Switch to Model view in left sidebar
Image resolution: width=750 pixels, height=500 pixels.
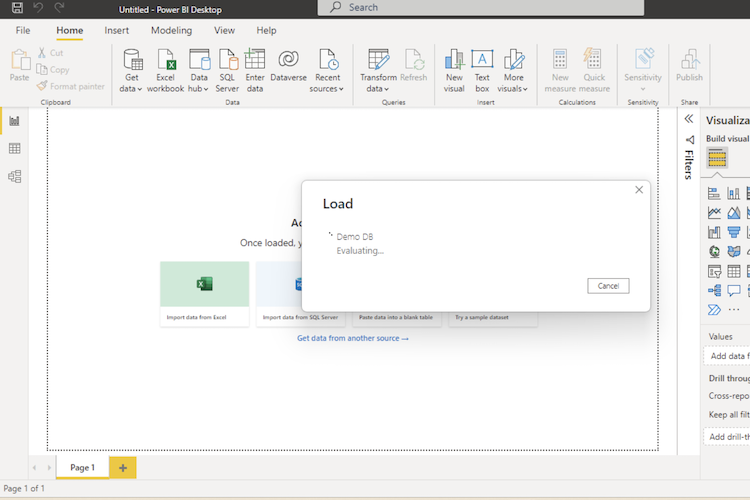pos(14,177)
